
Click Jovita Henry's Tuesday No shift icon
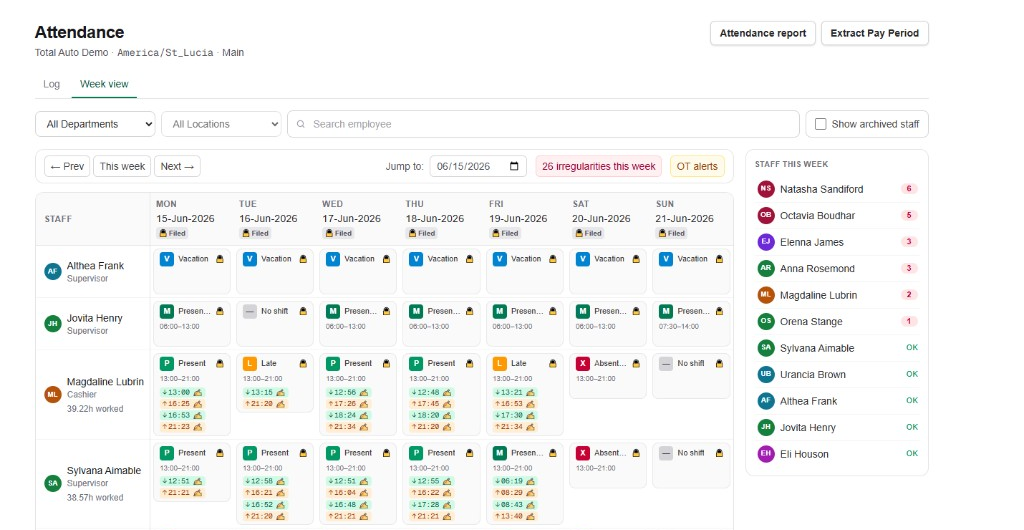coord(249,311)
